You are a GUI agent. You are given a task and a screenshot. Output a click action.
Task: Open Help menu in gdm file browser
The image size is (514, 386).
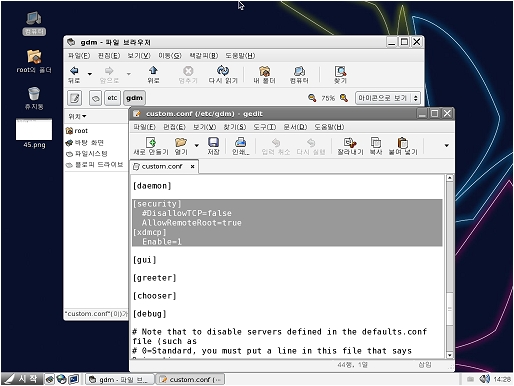coord(240,56)
